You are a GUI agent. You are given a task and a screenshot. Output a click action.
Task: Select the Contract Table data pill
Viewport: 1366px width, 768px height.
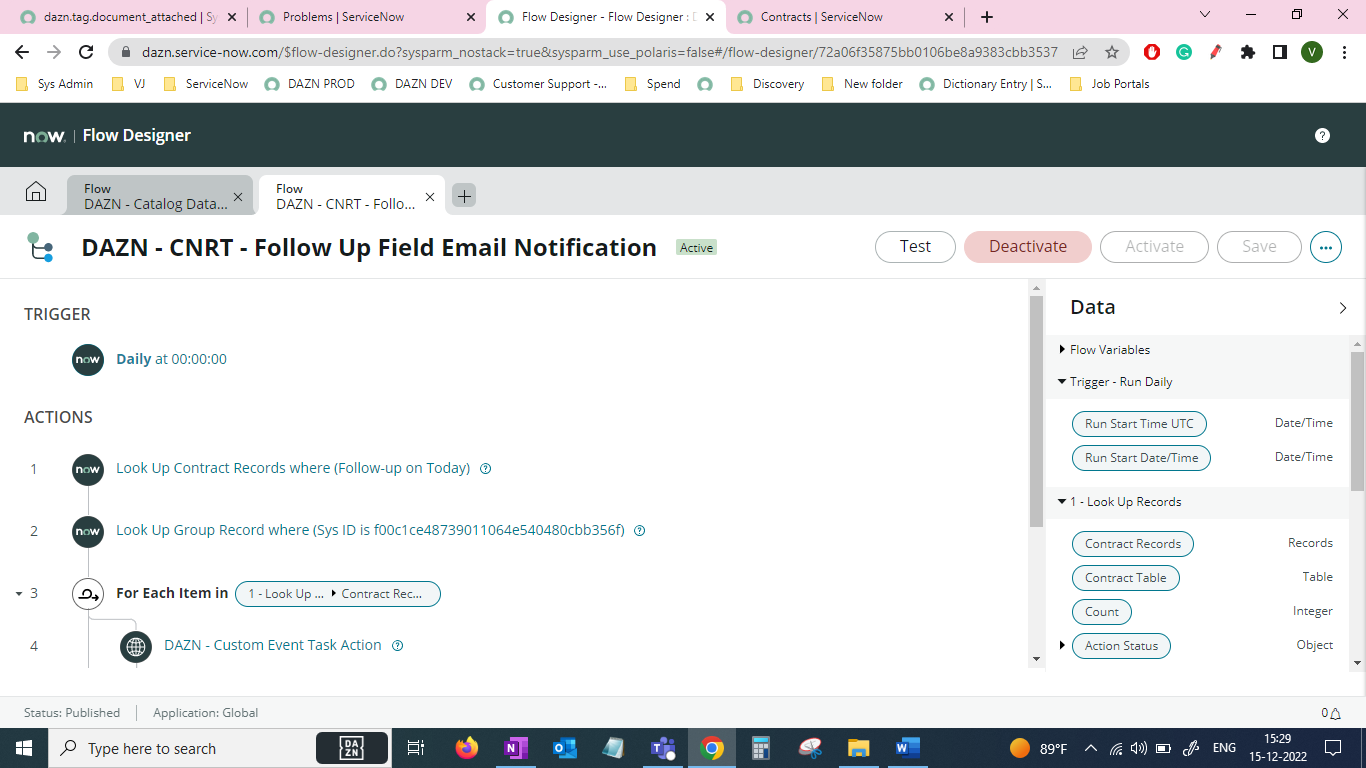pos(1125,578)
